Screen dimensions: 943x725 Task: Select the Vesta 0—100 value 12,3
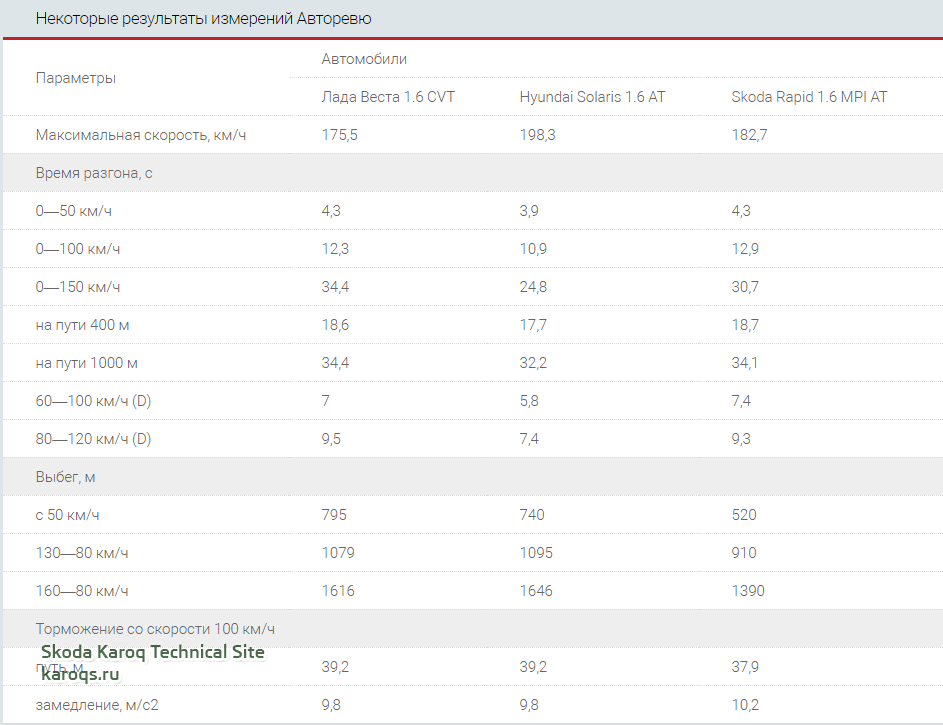pyautogui.click(x=334, y=249)
